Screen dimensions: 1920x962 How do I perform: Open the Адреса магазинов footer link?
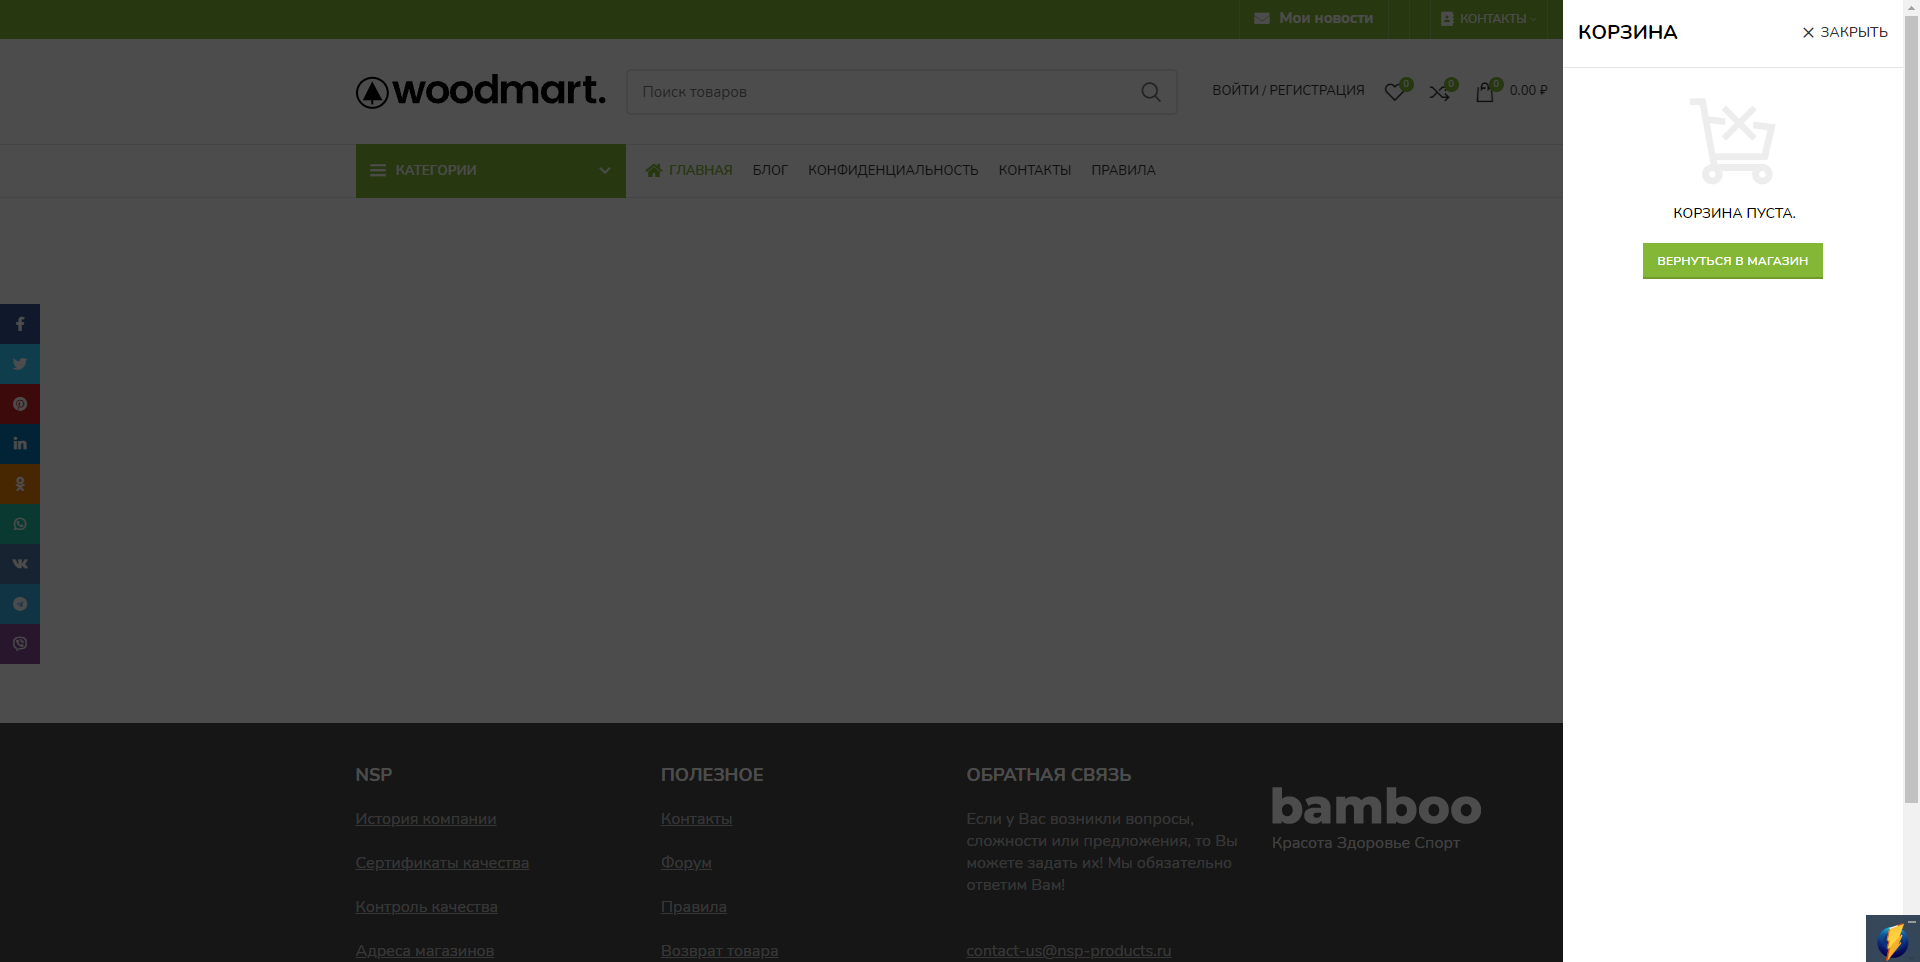425,951
